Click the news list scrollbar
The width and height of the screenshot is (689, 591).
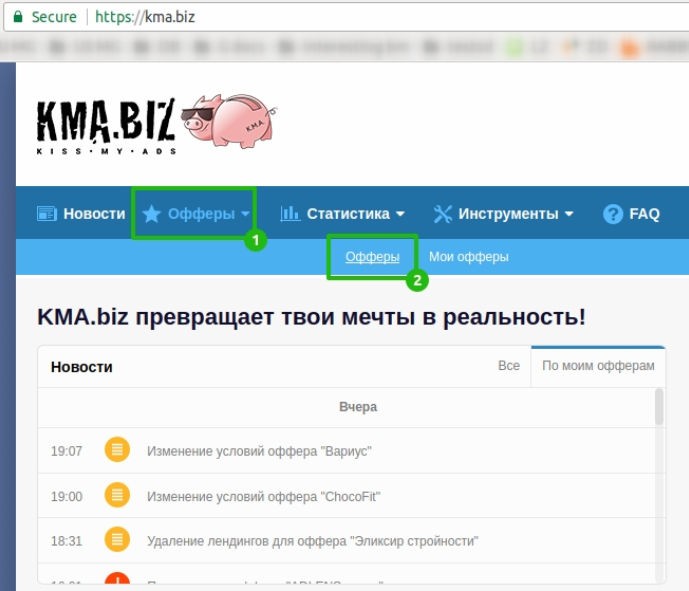click(x=659, y=407)
